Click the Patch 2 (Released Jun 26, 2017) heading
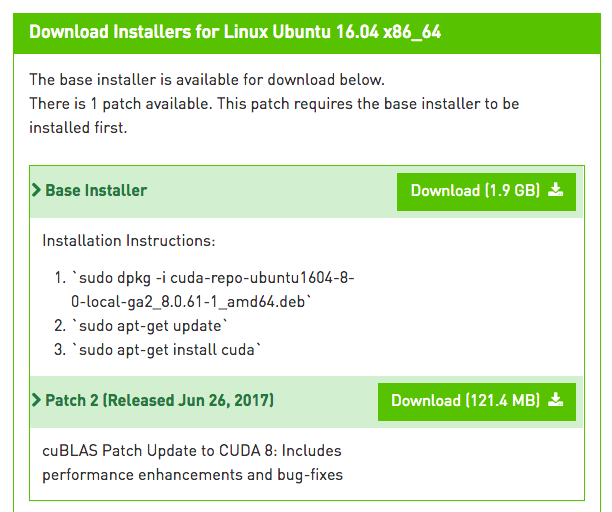 click(160, 400)
